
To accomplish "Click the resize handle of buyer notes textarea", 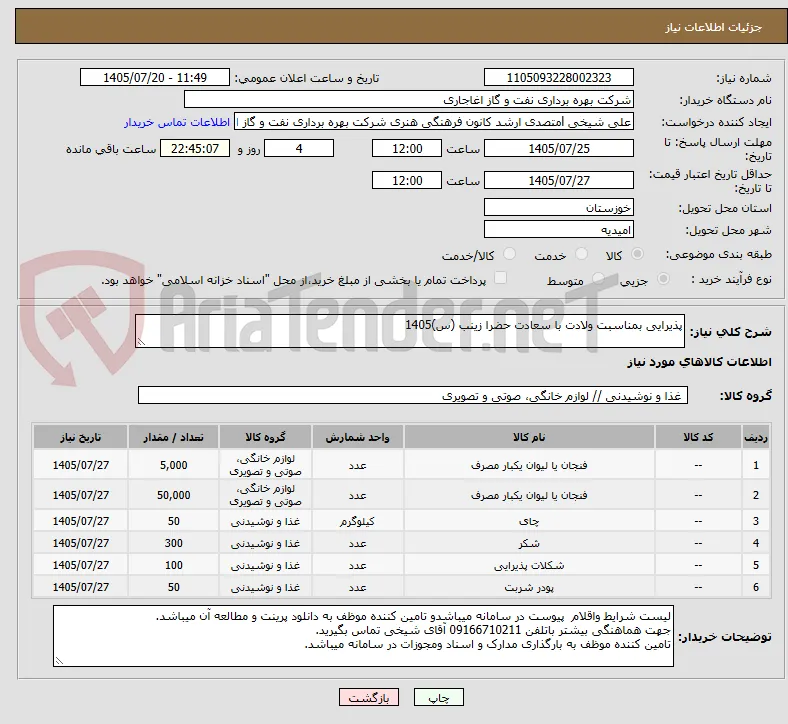I will coord(59,661).
